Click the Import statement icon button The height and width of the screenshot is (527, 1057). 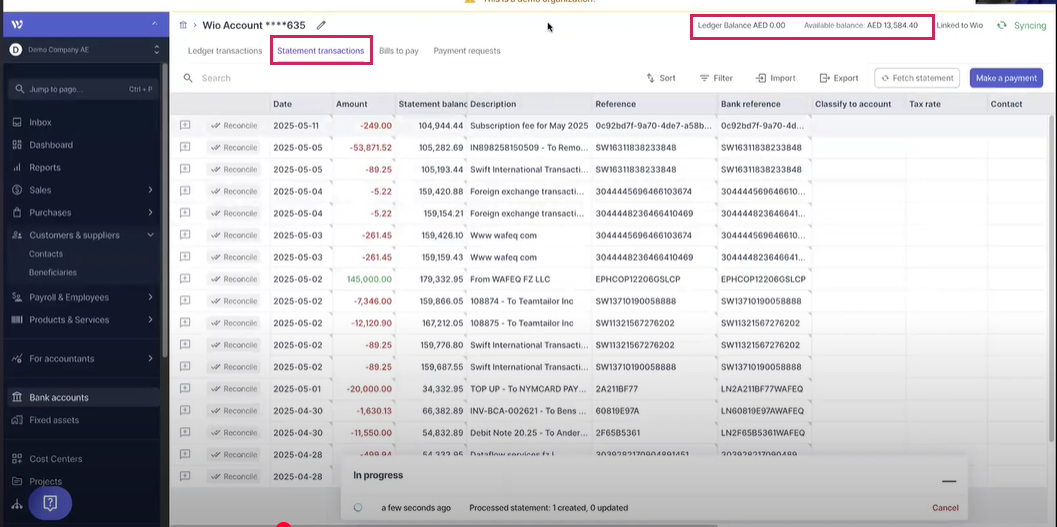click(x=775, y=78)
